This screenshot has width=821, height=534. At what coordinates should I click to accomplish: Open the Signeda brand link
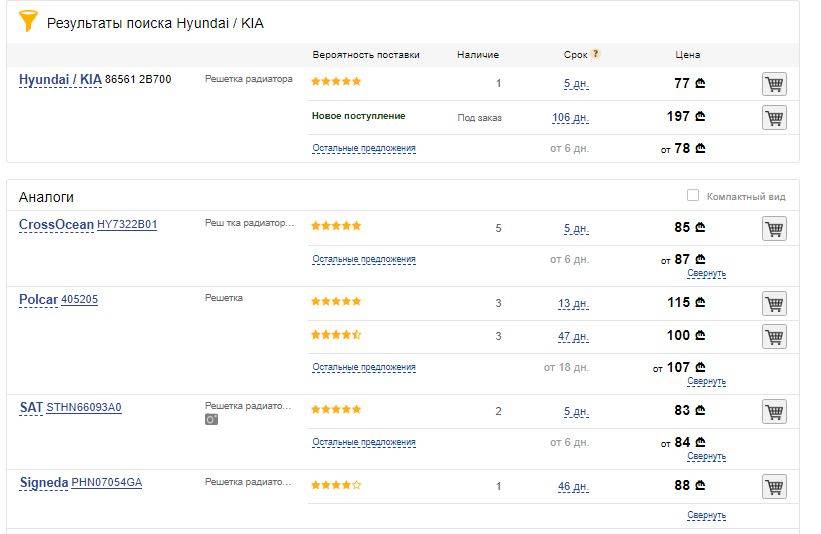coord(44,483)
